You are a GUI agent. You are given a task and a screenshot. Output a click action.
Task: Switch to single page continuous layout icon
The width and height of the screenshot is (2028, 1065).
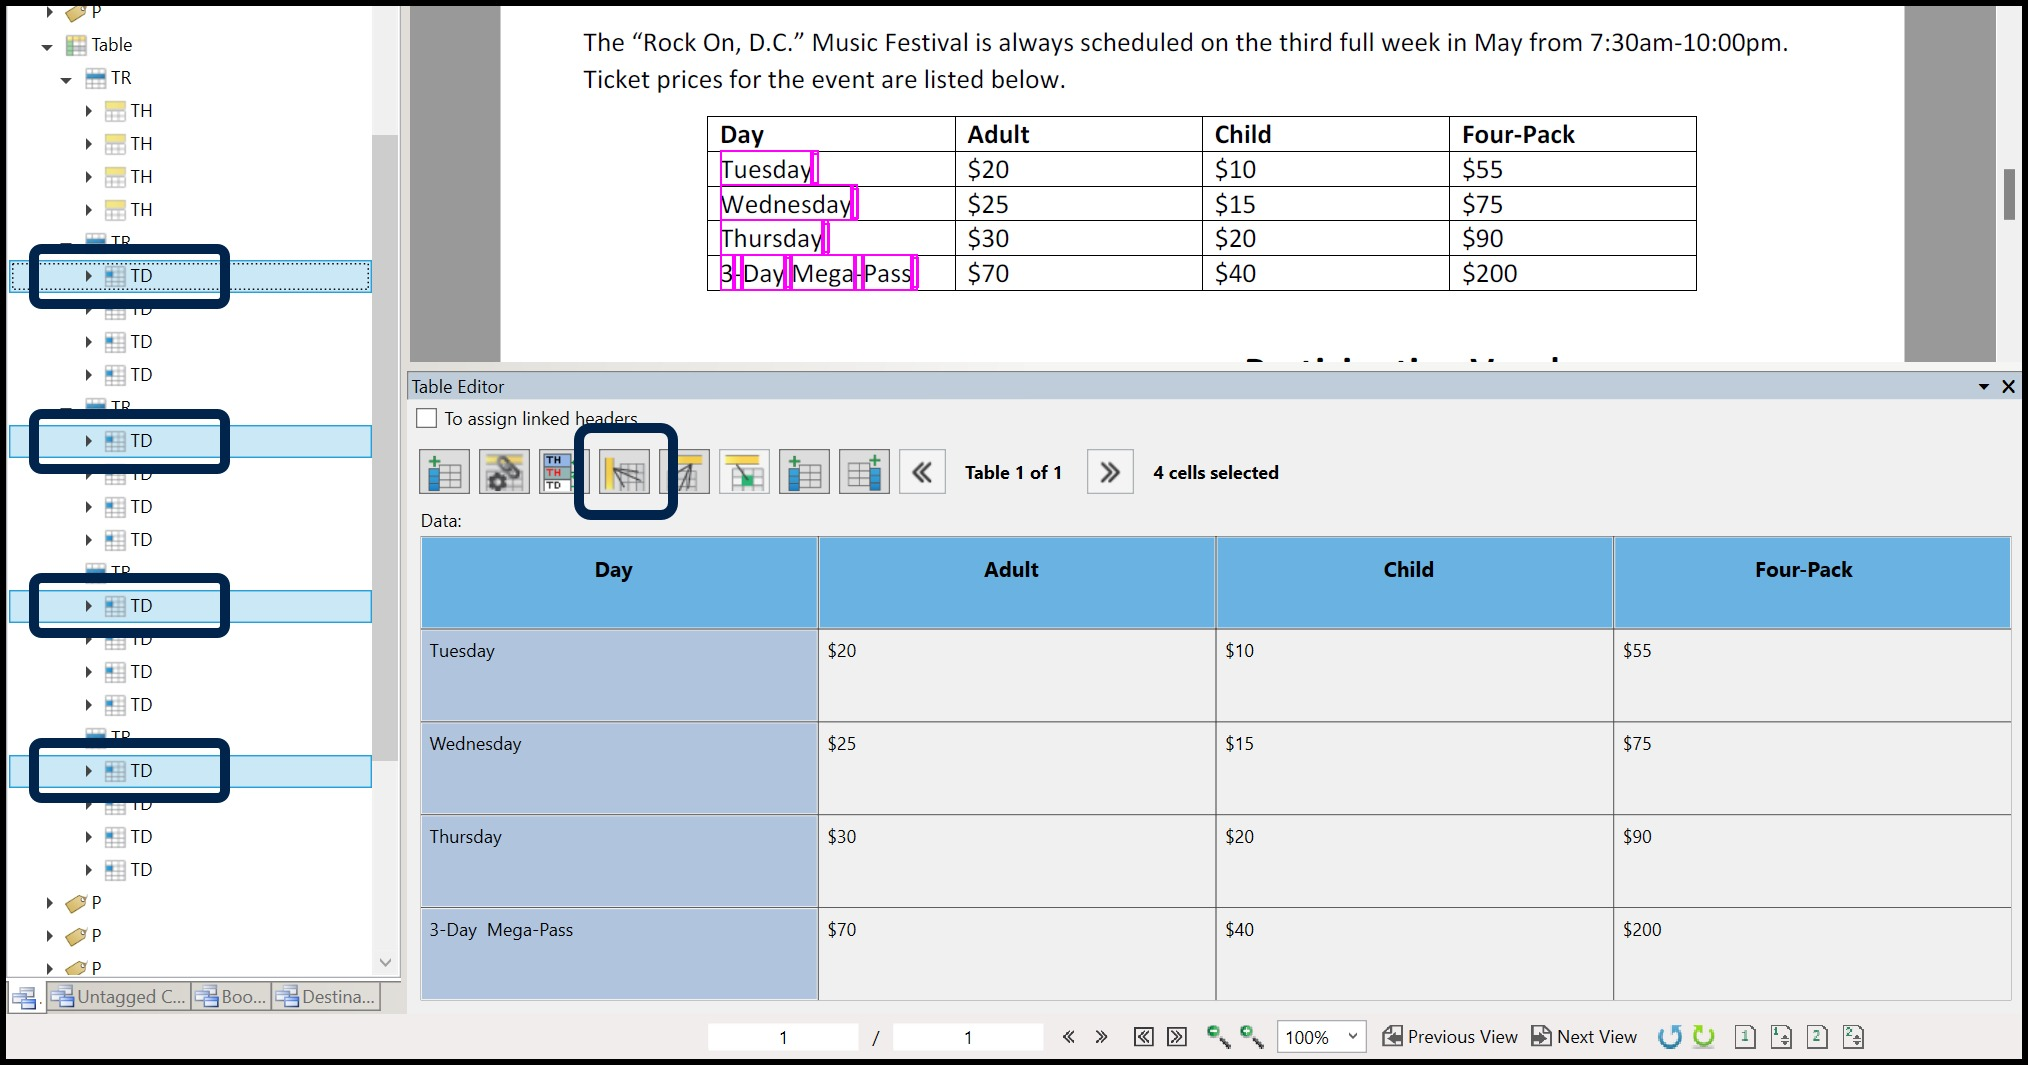pos(1781,1037)
